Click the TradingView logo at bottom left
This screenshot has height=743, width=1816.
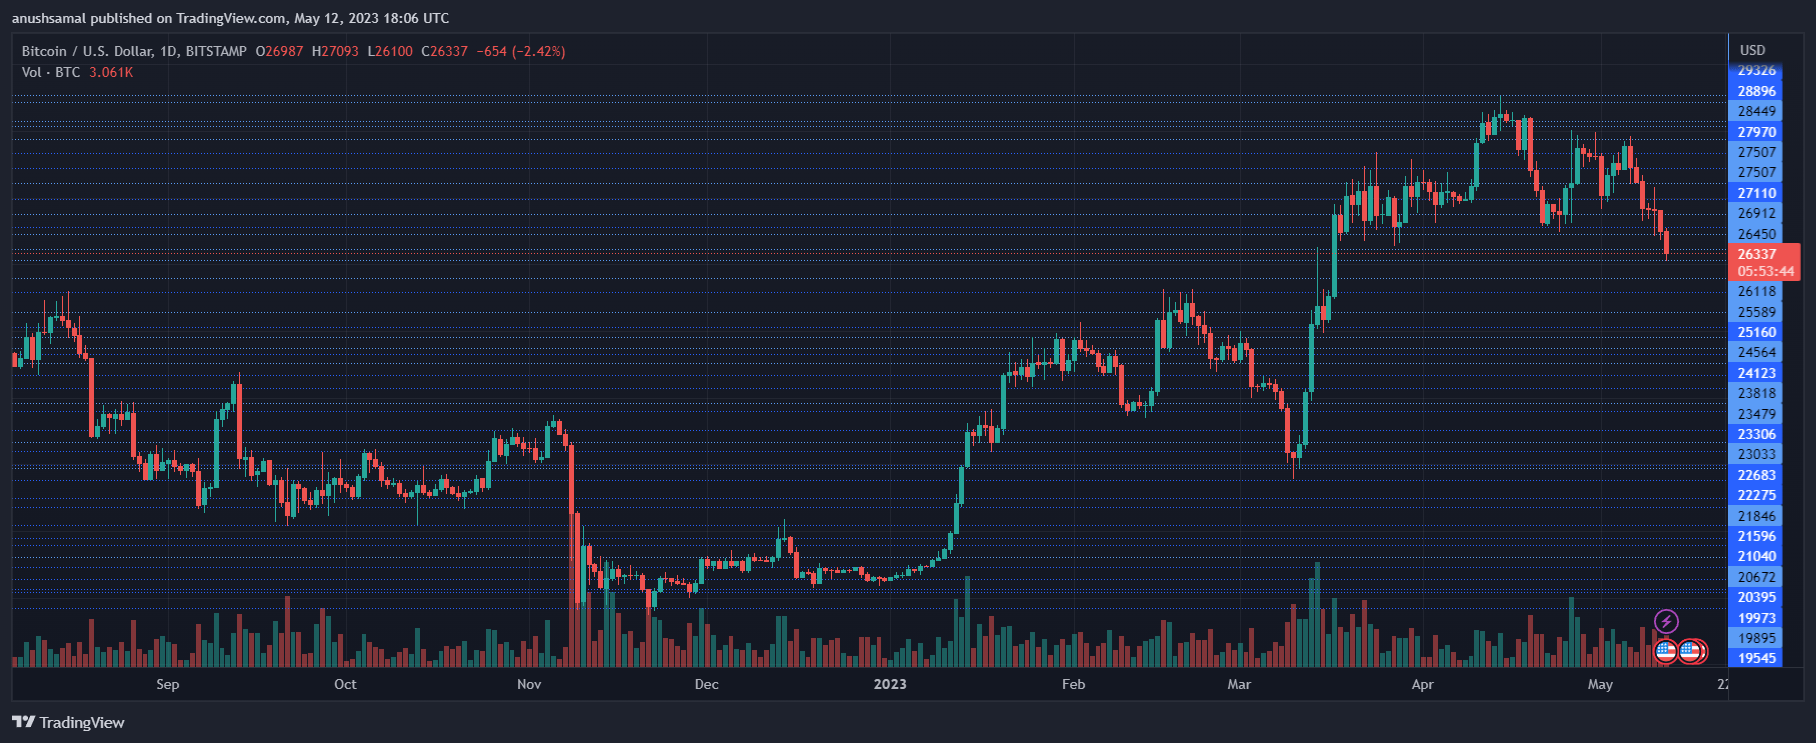(68, 722)
